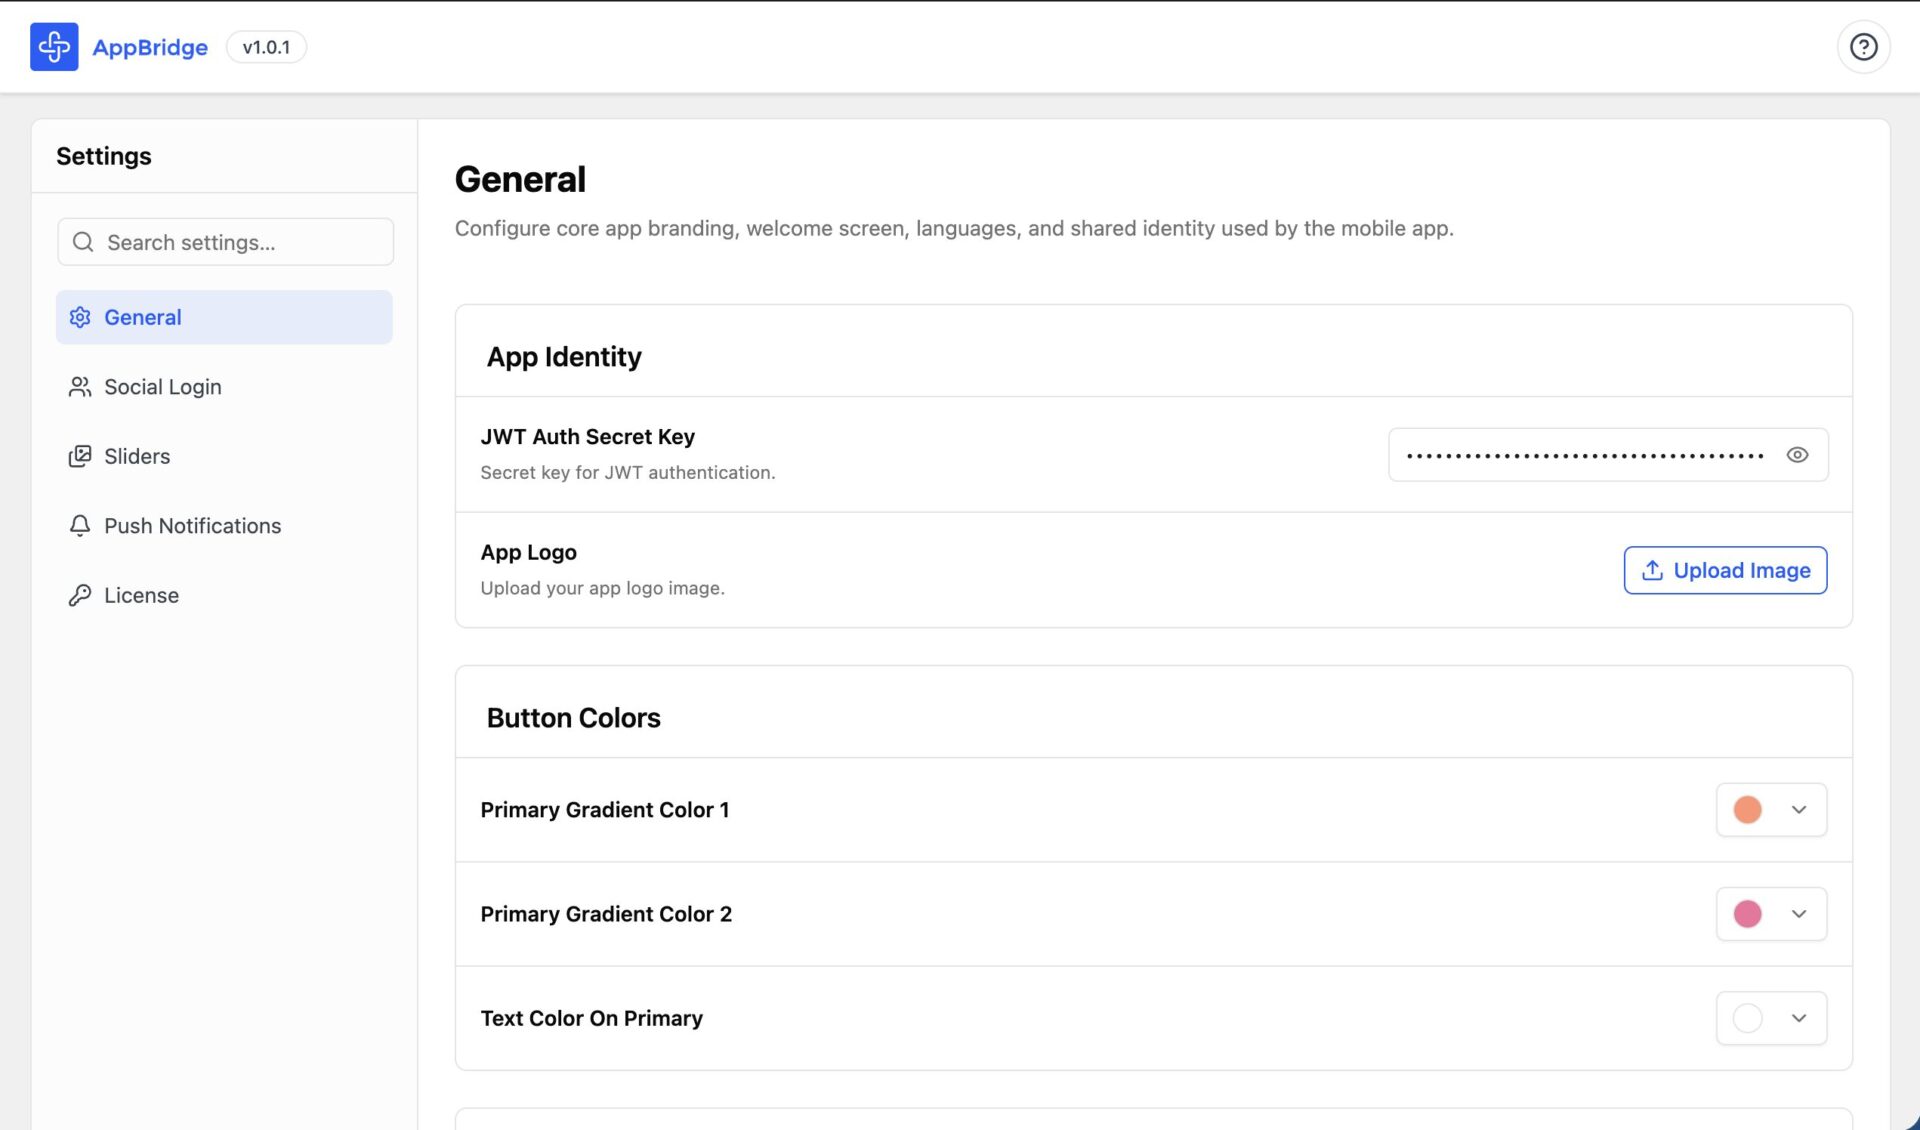This screenshot has width=1920, height=1130.
Task: Expand Text Color On Primary chevron
Action: click(x=1799, y=1018)
